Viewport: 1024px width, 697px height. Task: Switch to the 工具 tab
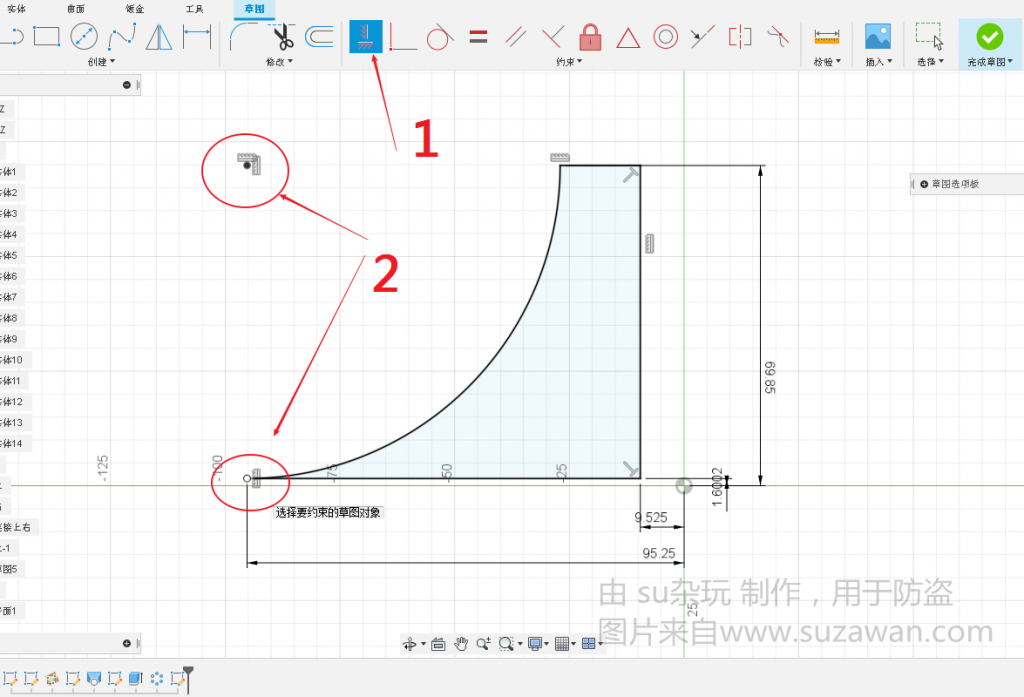pos(195,8)
